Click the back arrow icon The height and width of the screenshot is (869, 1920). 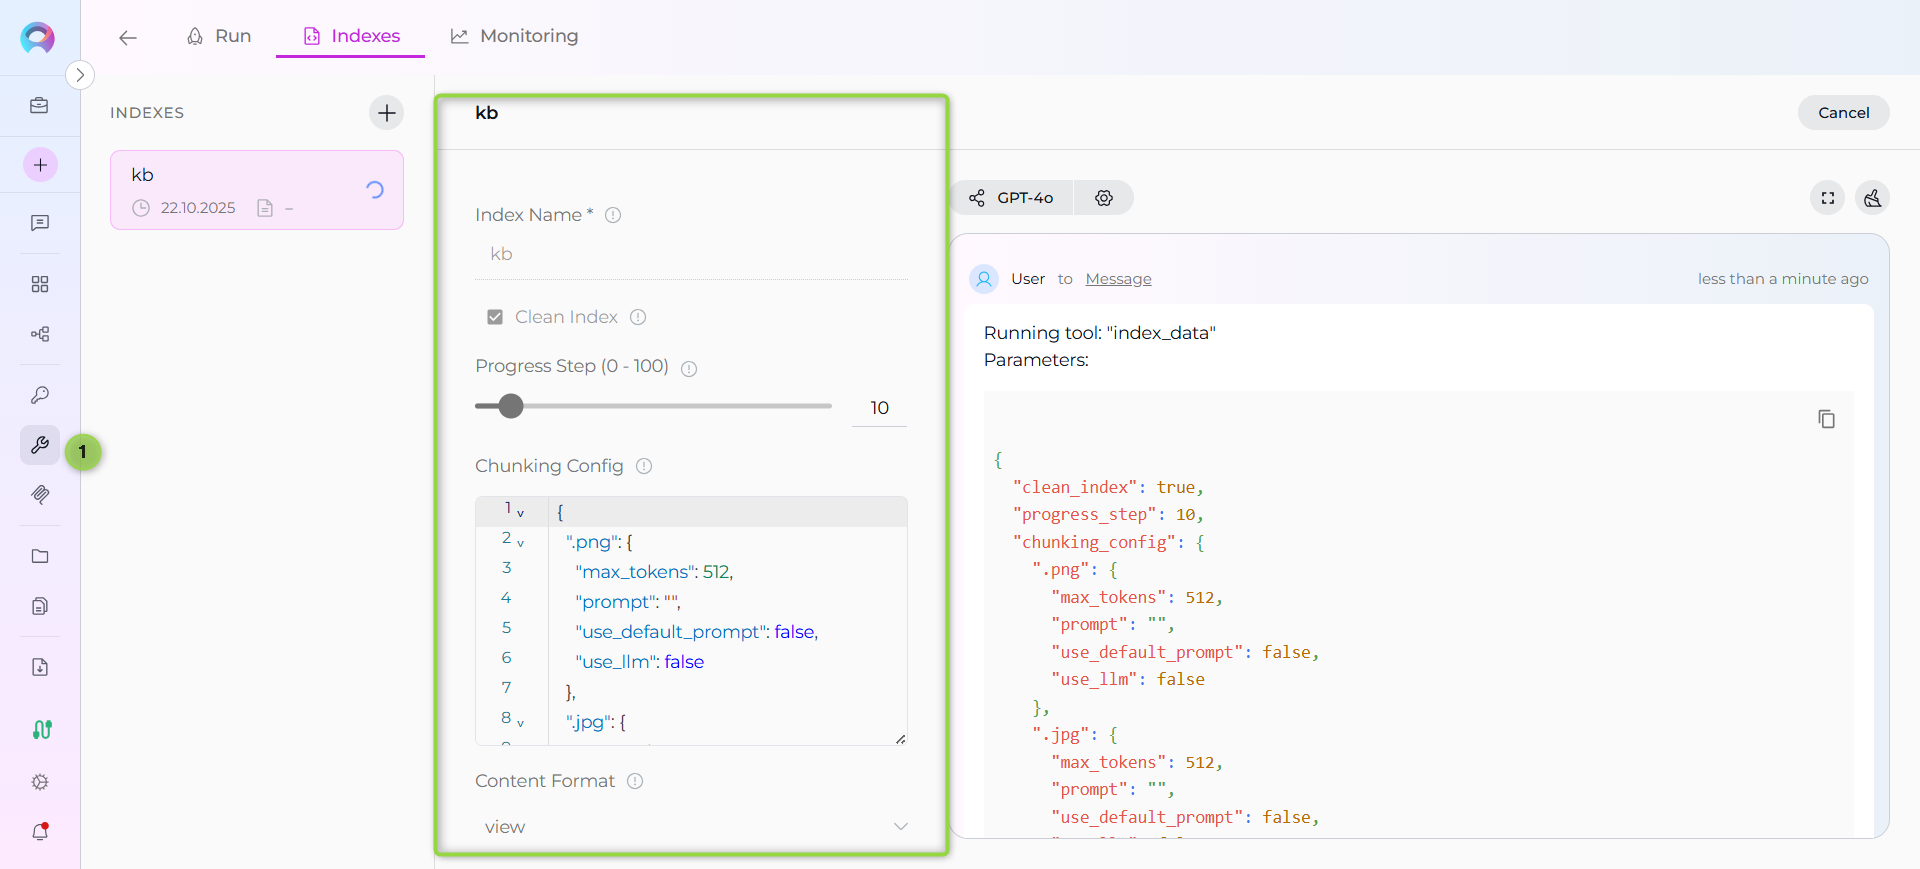coord(127,38)
